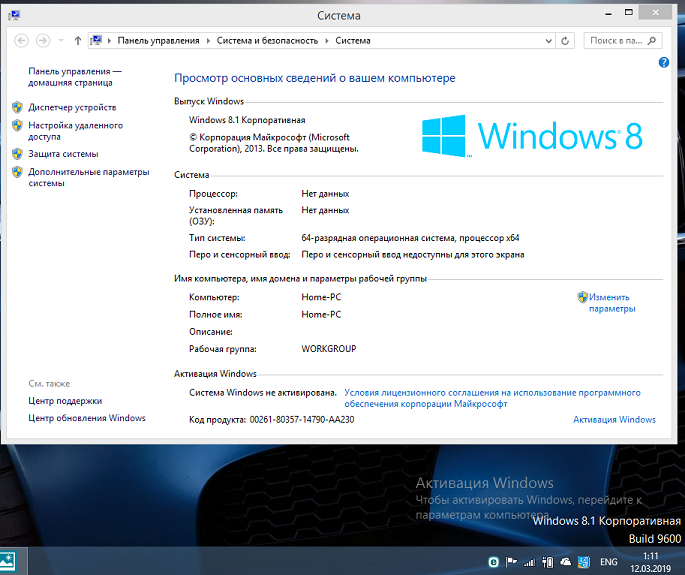
Task: Close the Система window
Action: point(655,13)
